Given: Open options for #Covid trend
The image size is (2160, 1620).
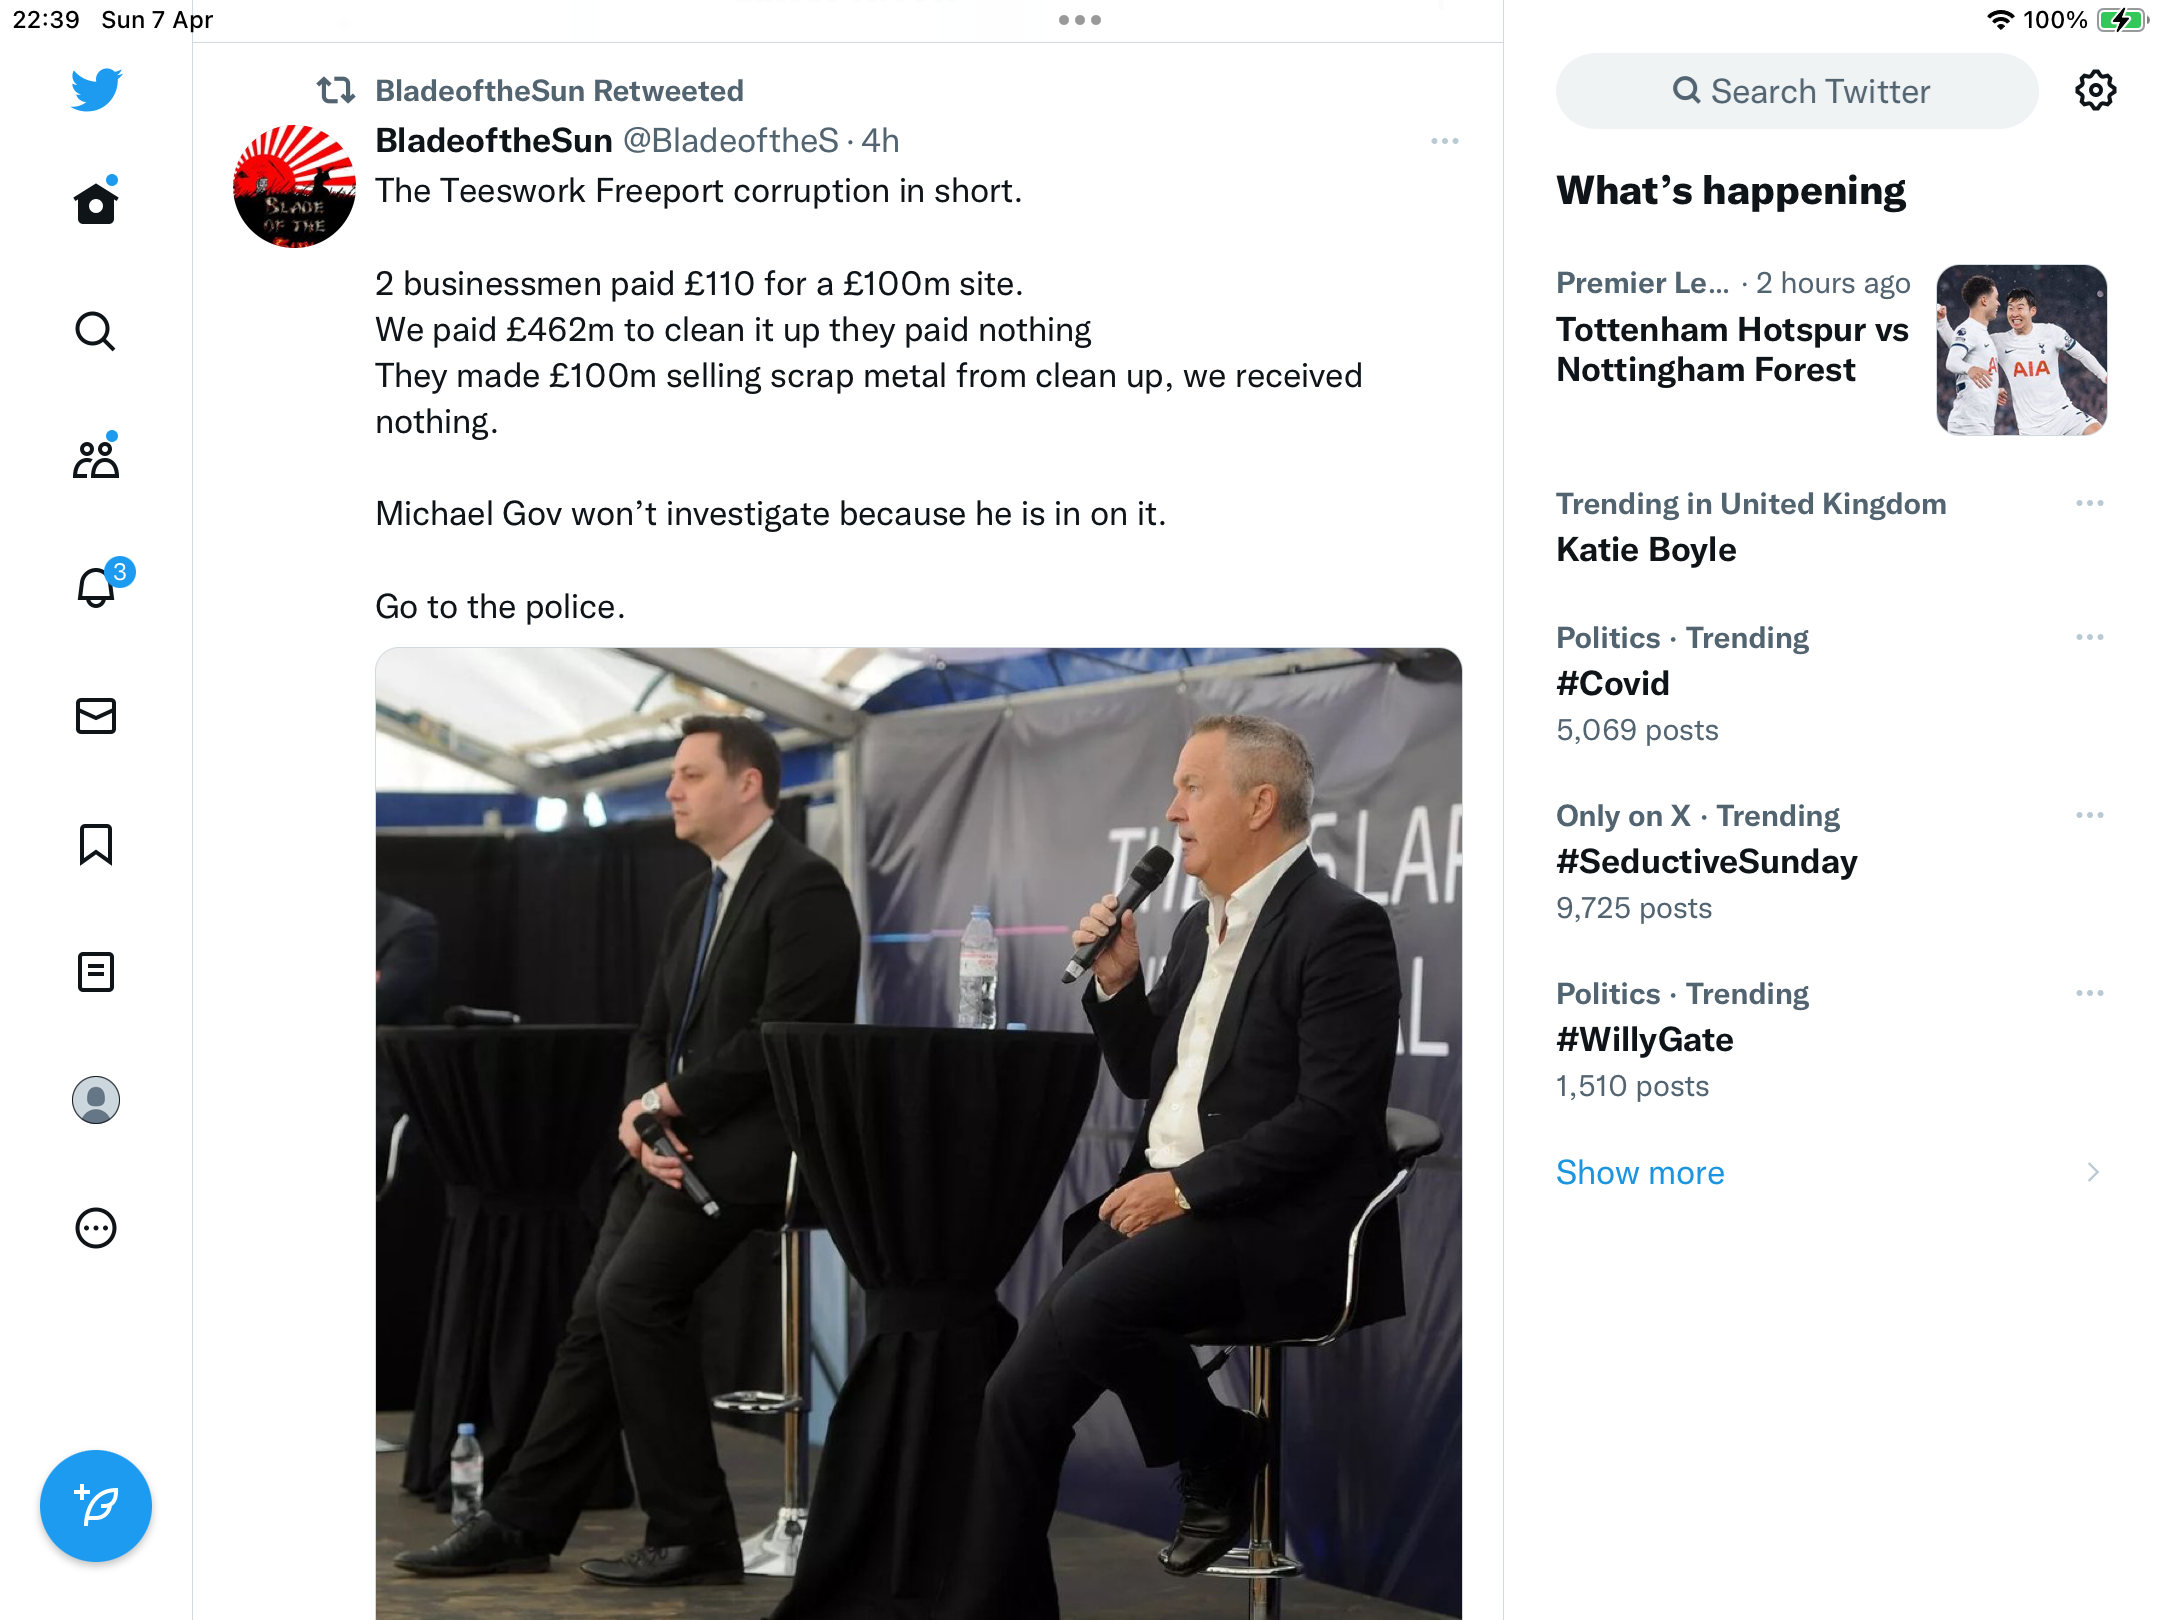Looking at the screenshot, I should click(2090, 637).
